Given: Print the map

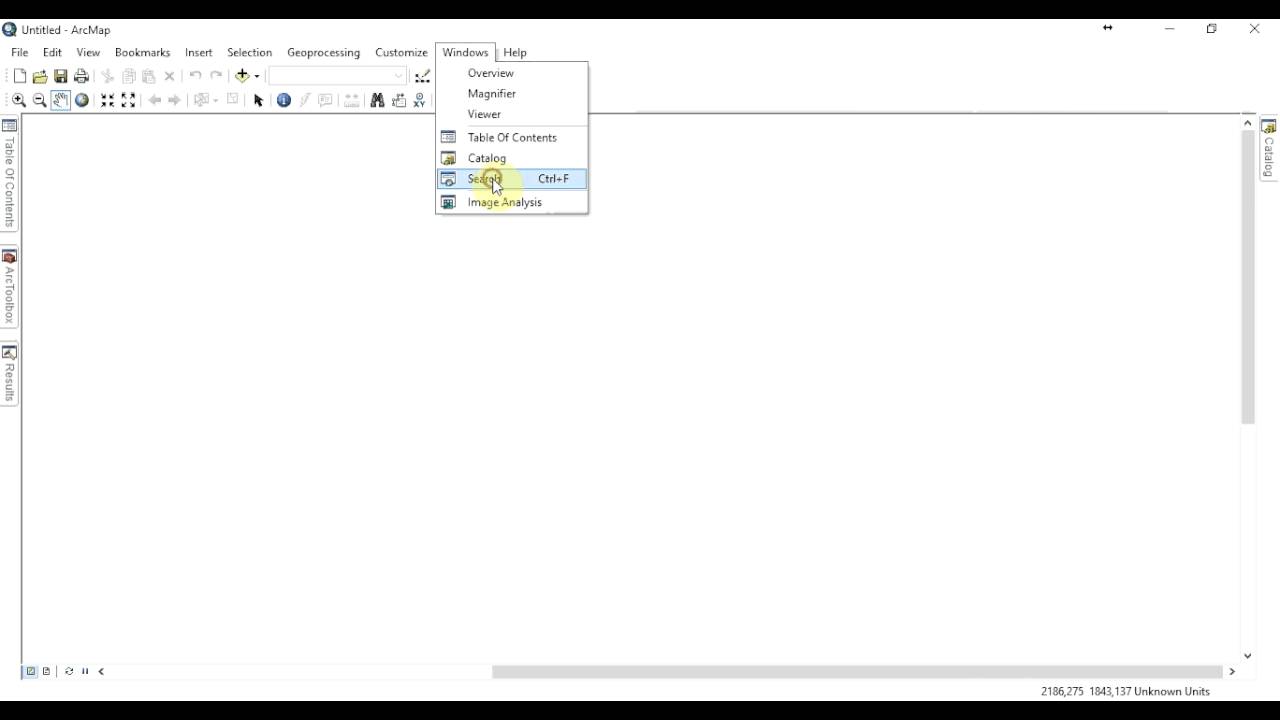Looking at the screenshot, I should (82, 76).
